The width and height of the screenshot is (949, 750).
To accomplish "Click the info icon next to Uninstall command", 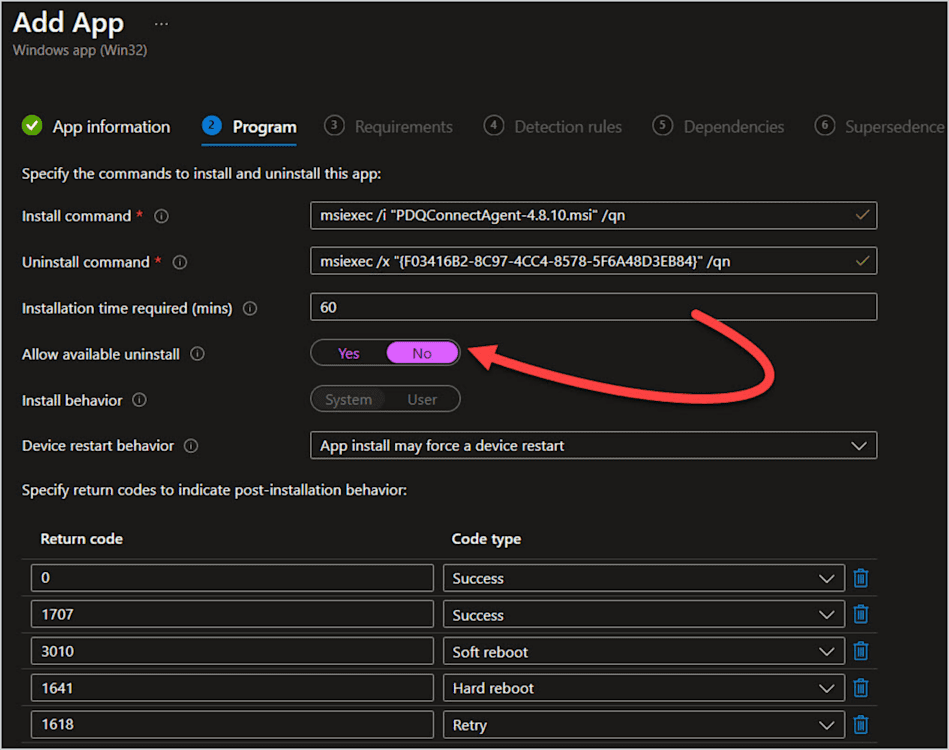I will (x=180, y=262).
